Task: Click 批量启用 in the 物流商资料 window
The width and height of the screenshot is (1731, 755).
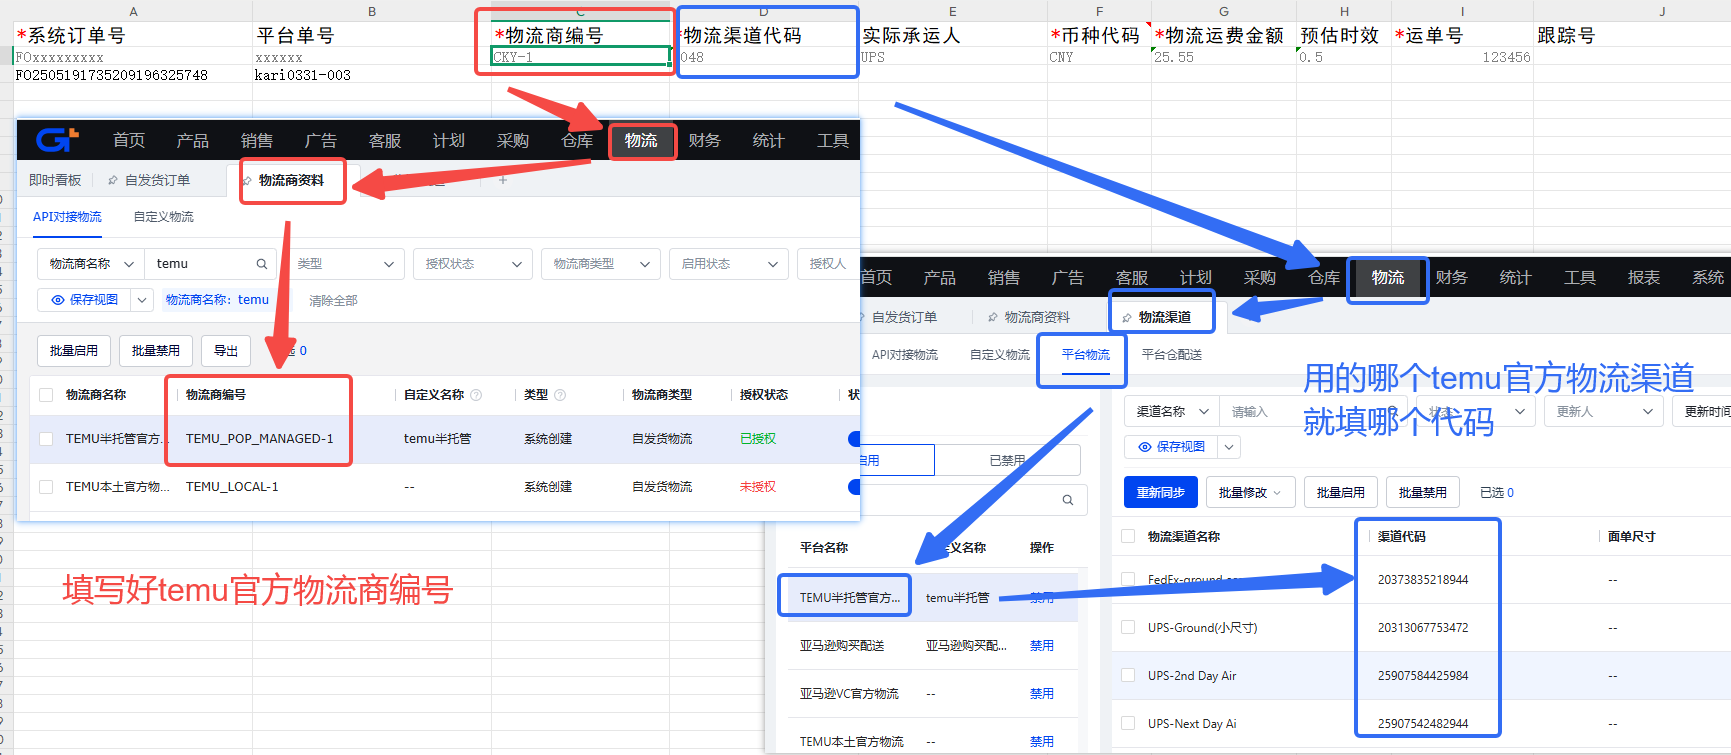Action: [74, 351]
